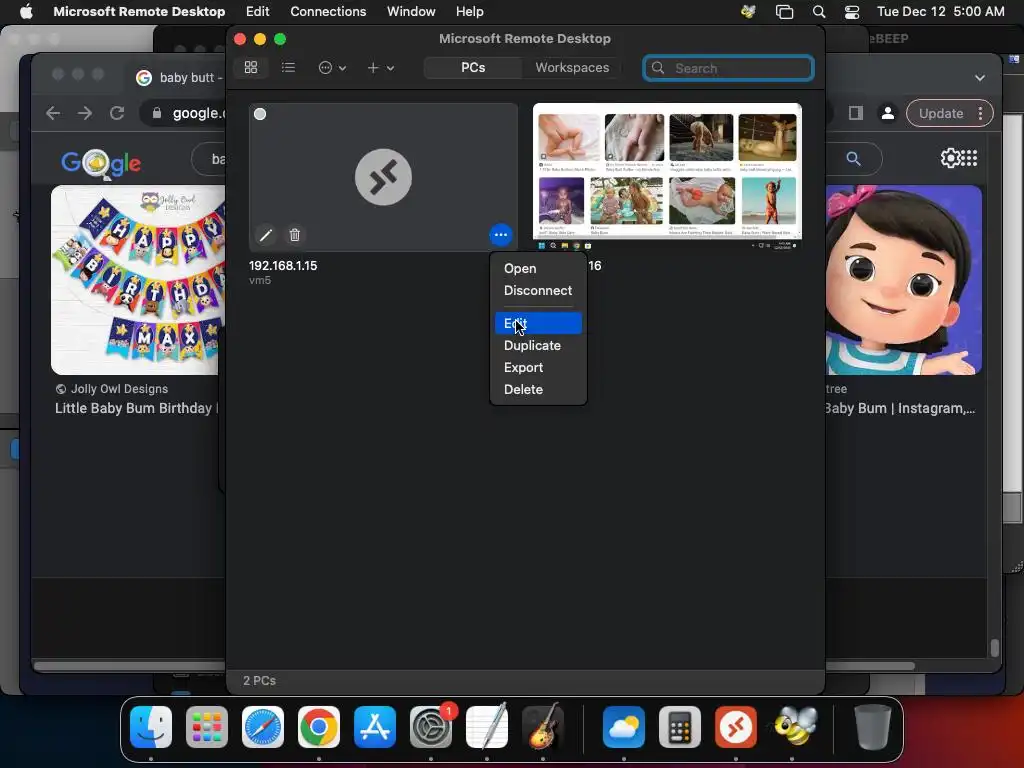Choose Edit from the context menu
Image resolution: width=1024 pixels, height=768 pixels.
(x=538, y=323)
